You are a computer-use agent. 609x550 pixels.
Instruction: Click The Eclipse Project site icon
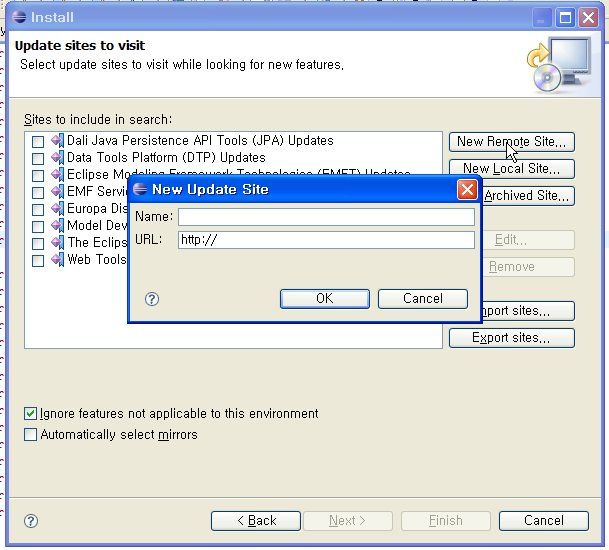coord(57,243)
